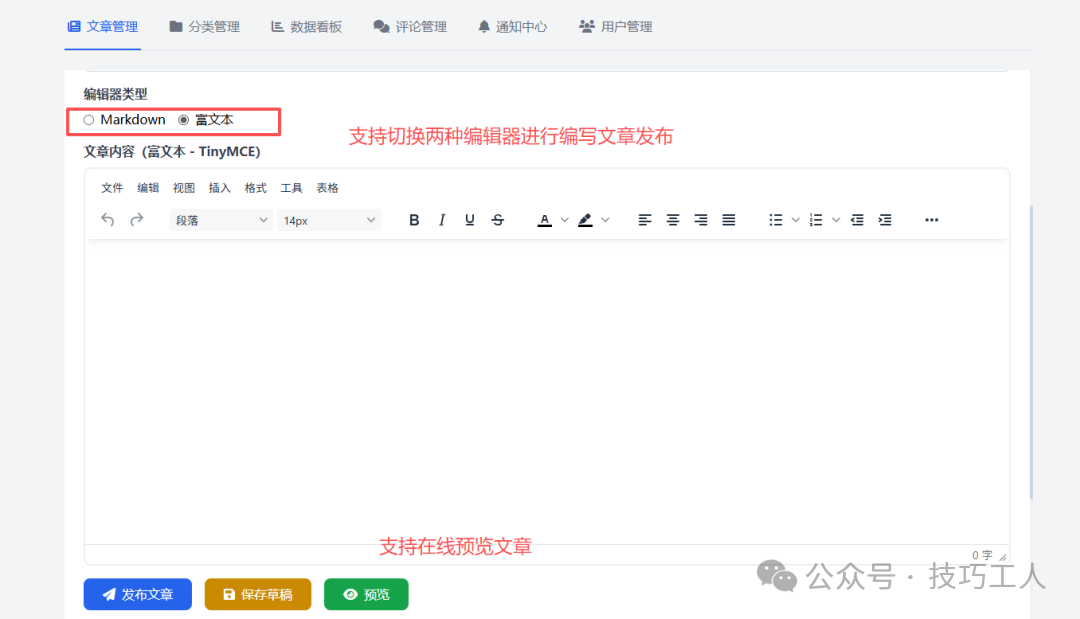Pick a text color using the color icon

click(544, 219)
